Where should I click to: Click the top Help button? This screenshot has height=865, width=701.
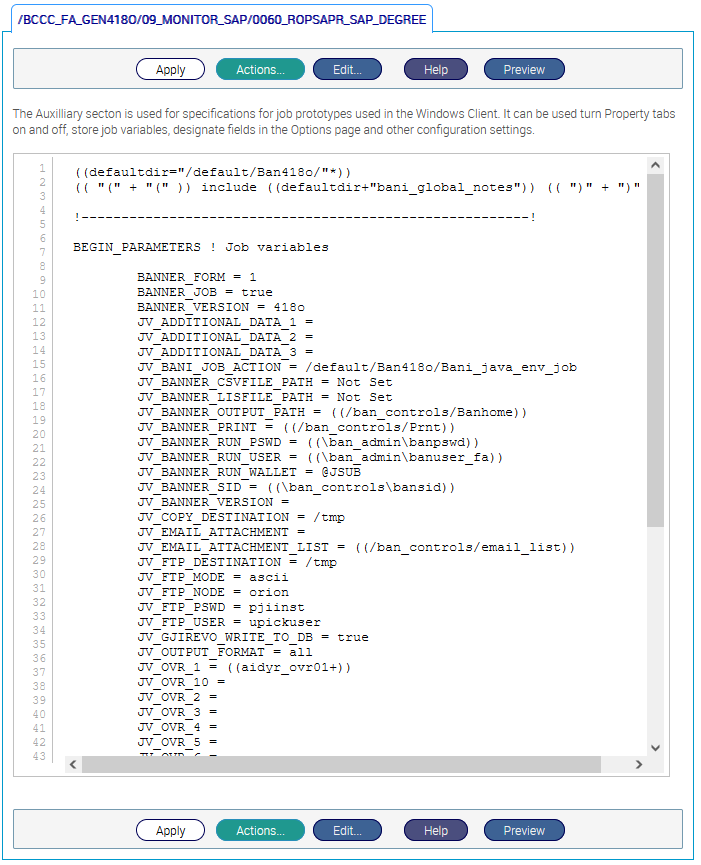click(x=435, y=70)
